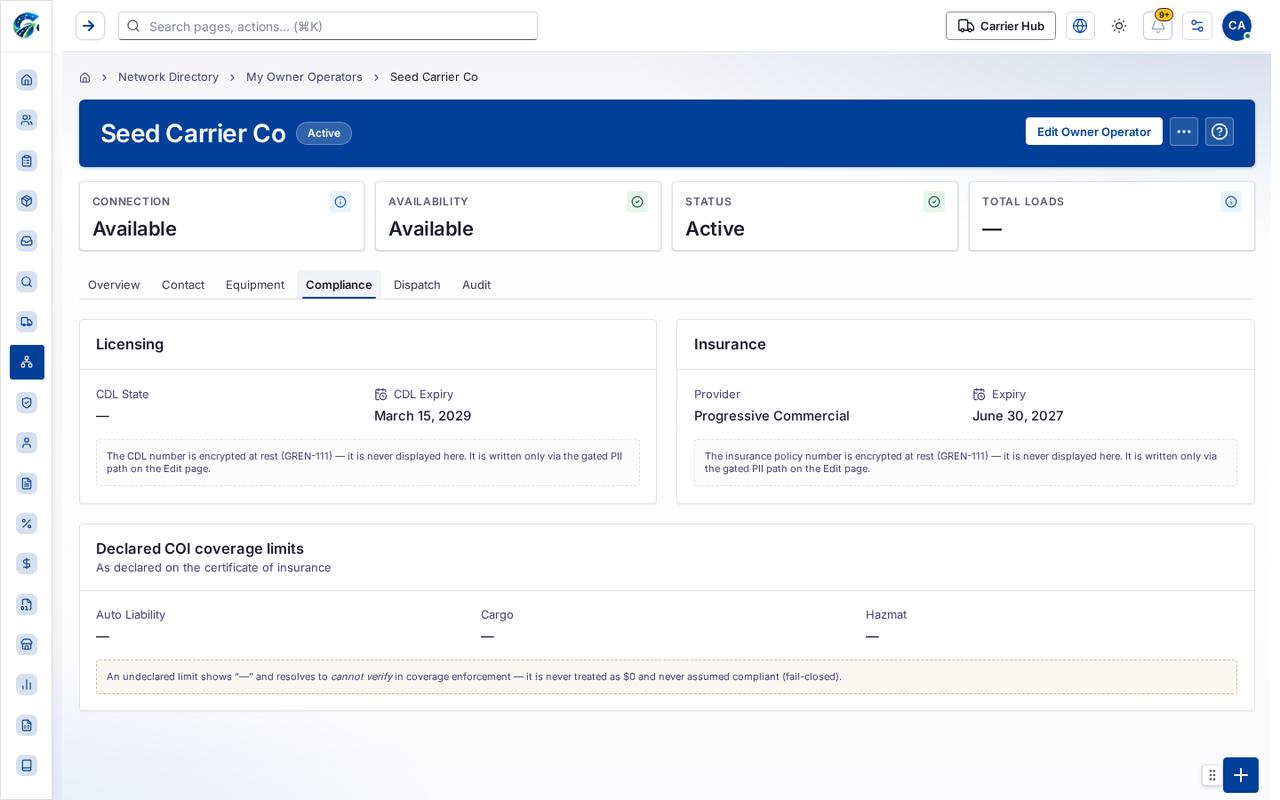
Task: Open the inbox tray icon in sidebar
Action: point(27,241)
